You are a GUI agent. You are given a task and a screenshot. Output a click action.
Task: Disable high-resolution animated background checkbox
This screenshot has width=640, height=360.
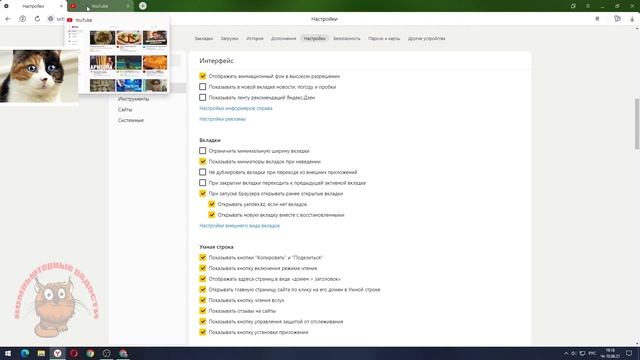pos(202,76)
